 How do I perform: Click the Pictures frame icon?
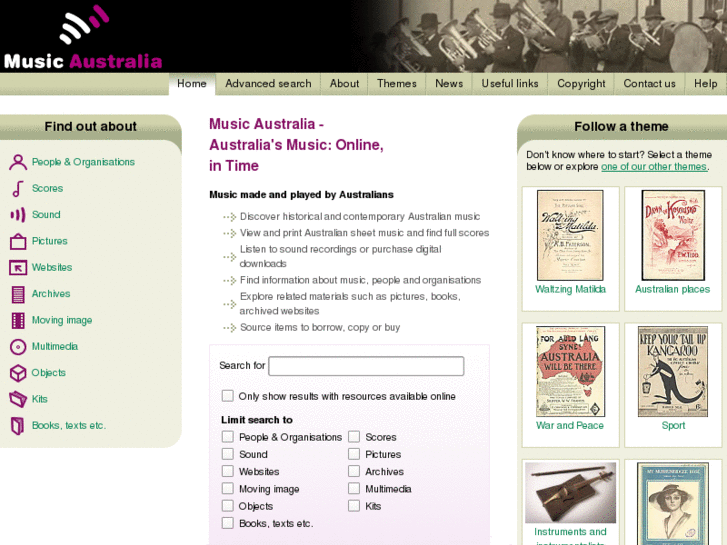coord(18,241)
